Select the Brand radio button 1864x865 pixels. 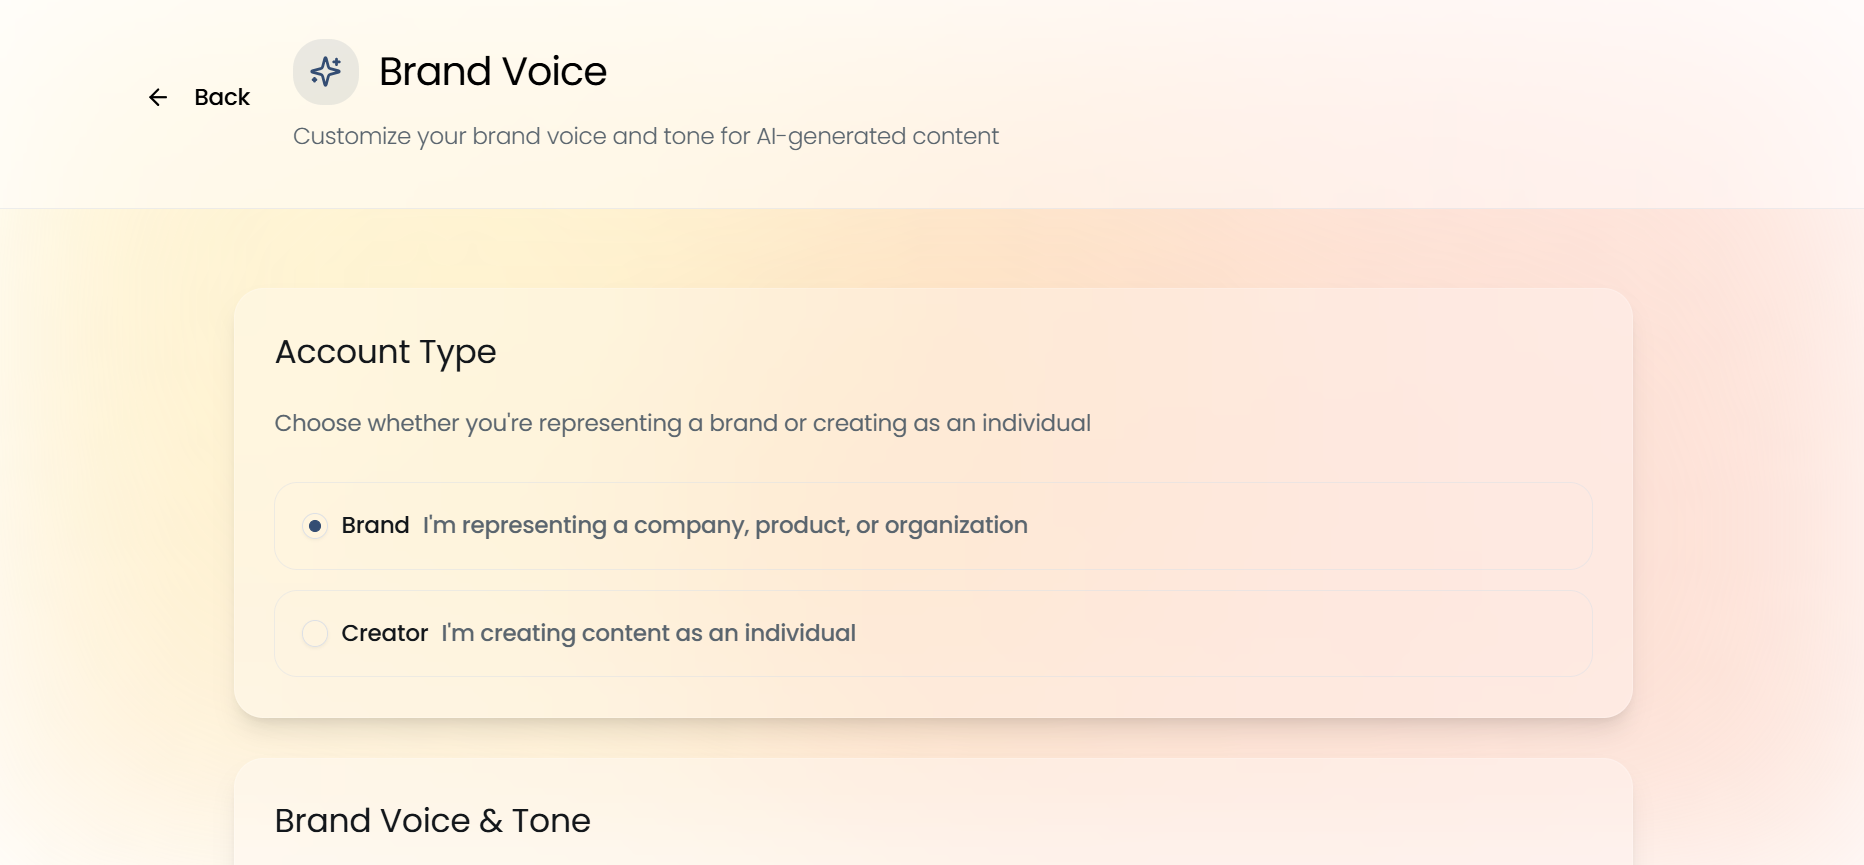click(315, 526)
